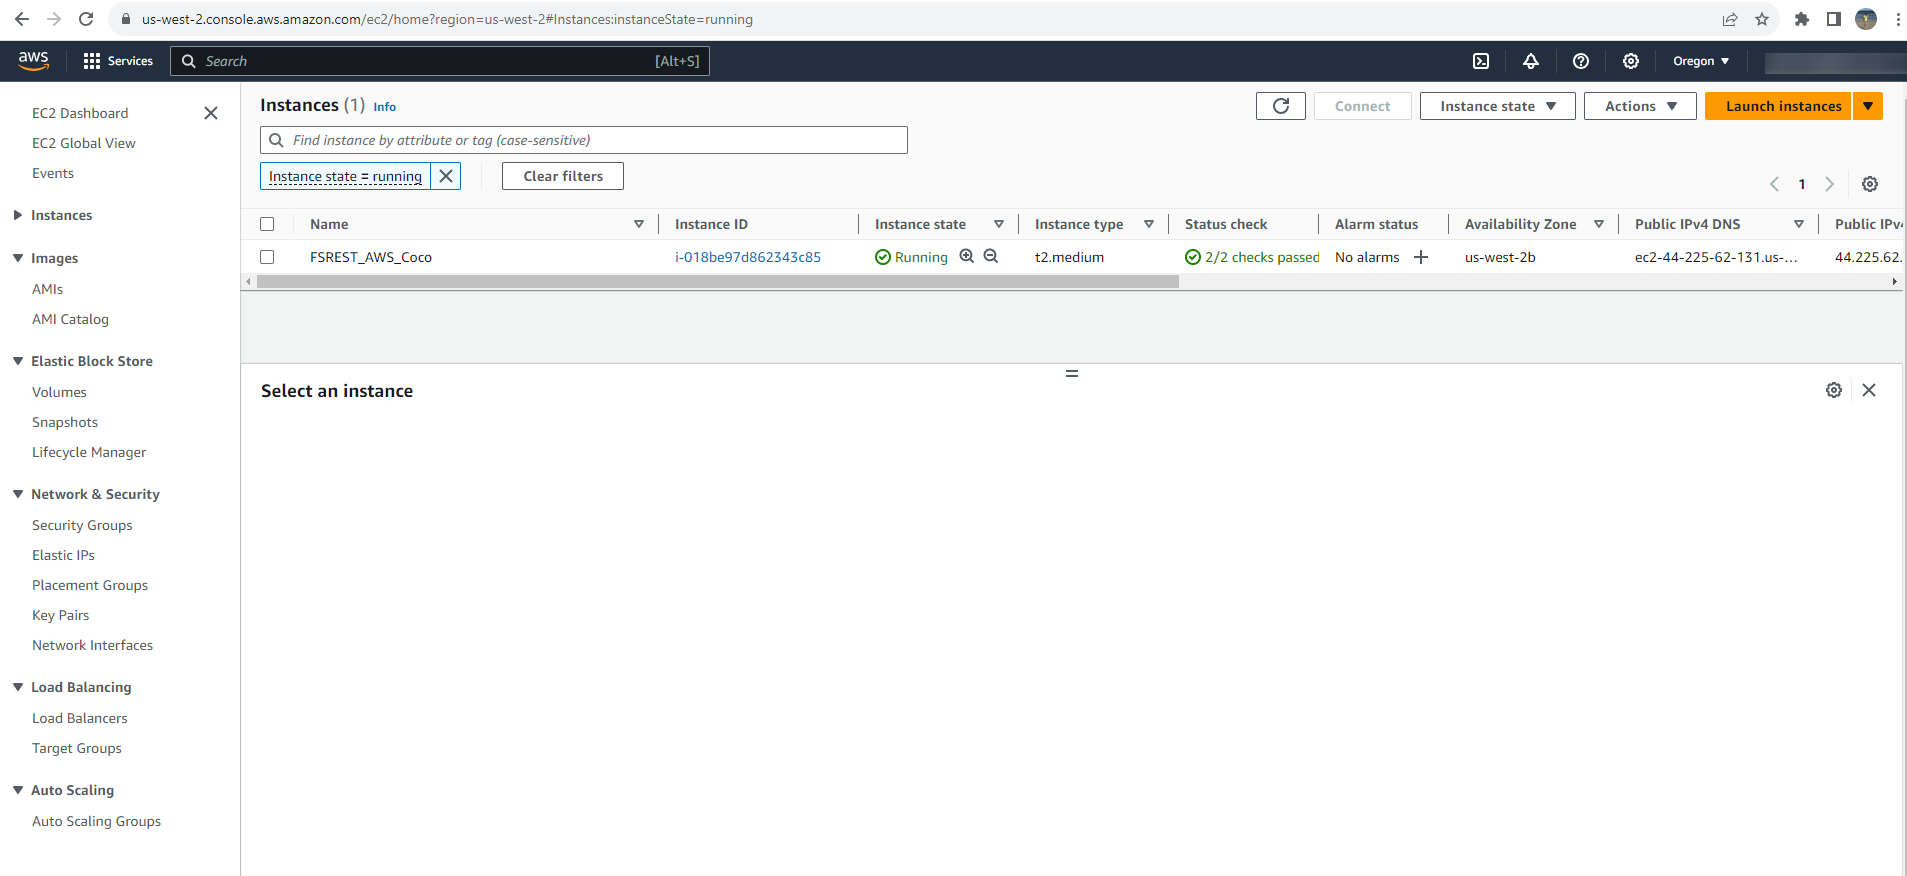Screen dimensions: 1907x876
Task: Sort by Instance type column arrow
Action: coord(1149,224)
